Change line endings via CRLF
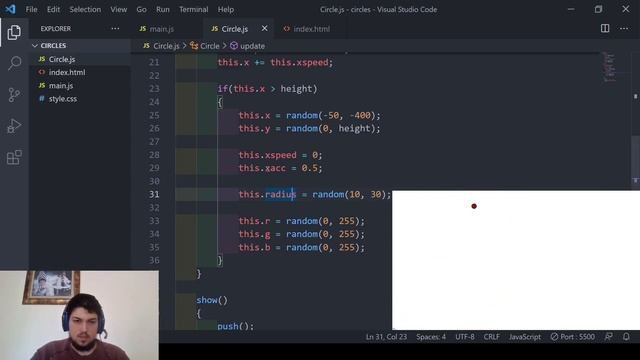Viewport: 640px width, 360px height. point(491,337)
